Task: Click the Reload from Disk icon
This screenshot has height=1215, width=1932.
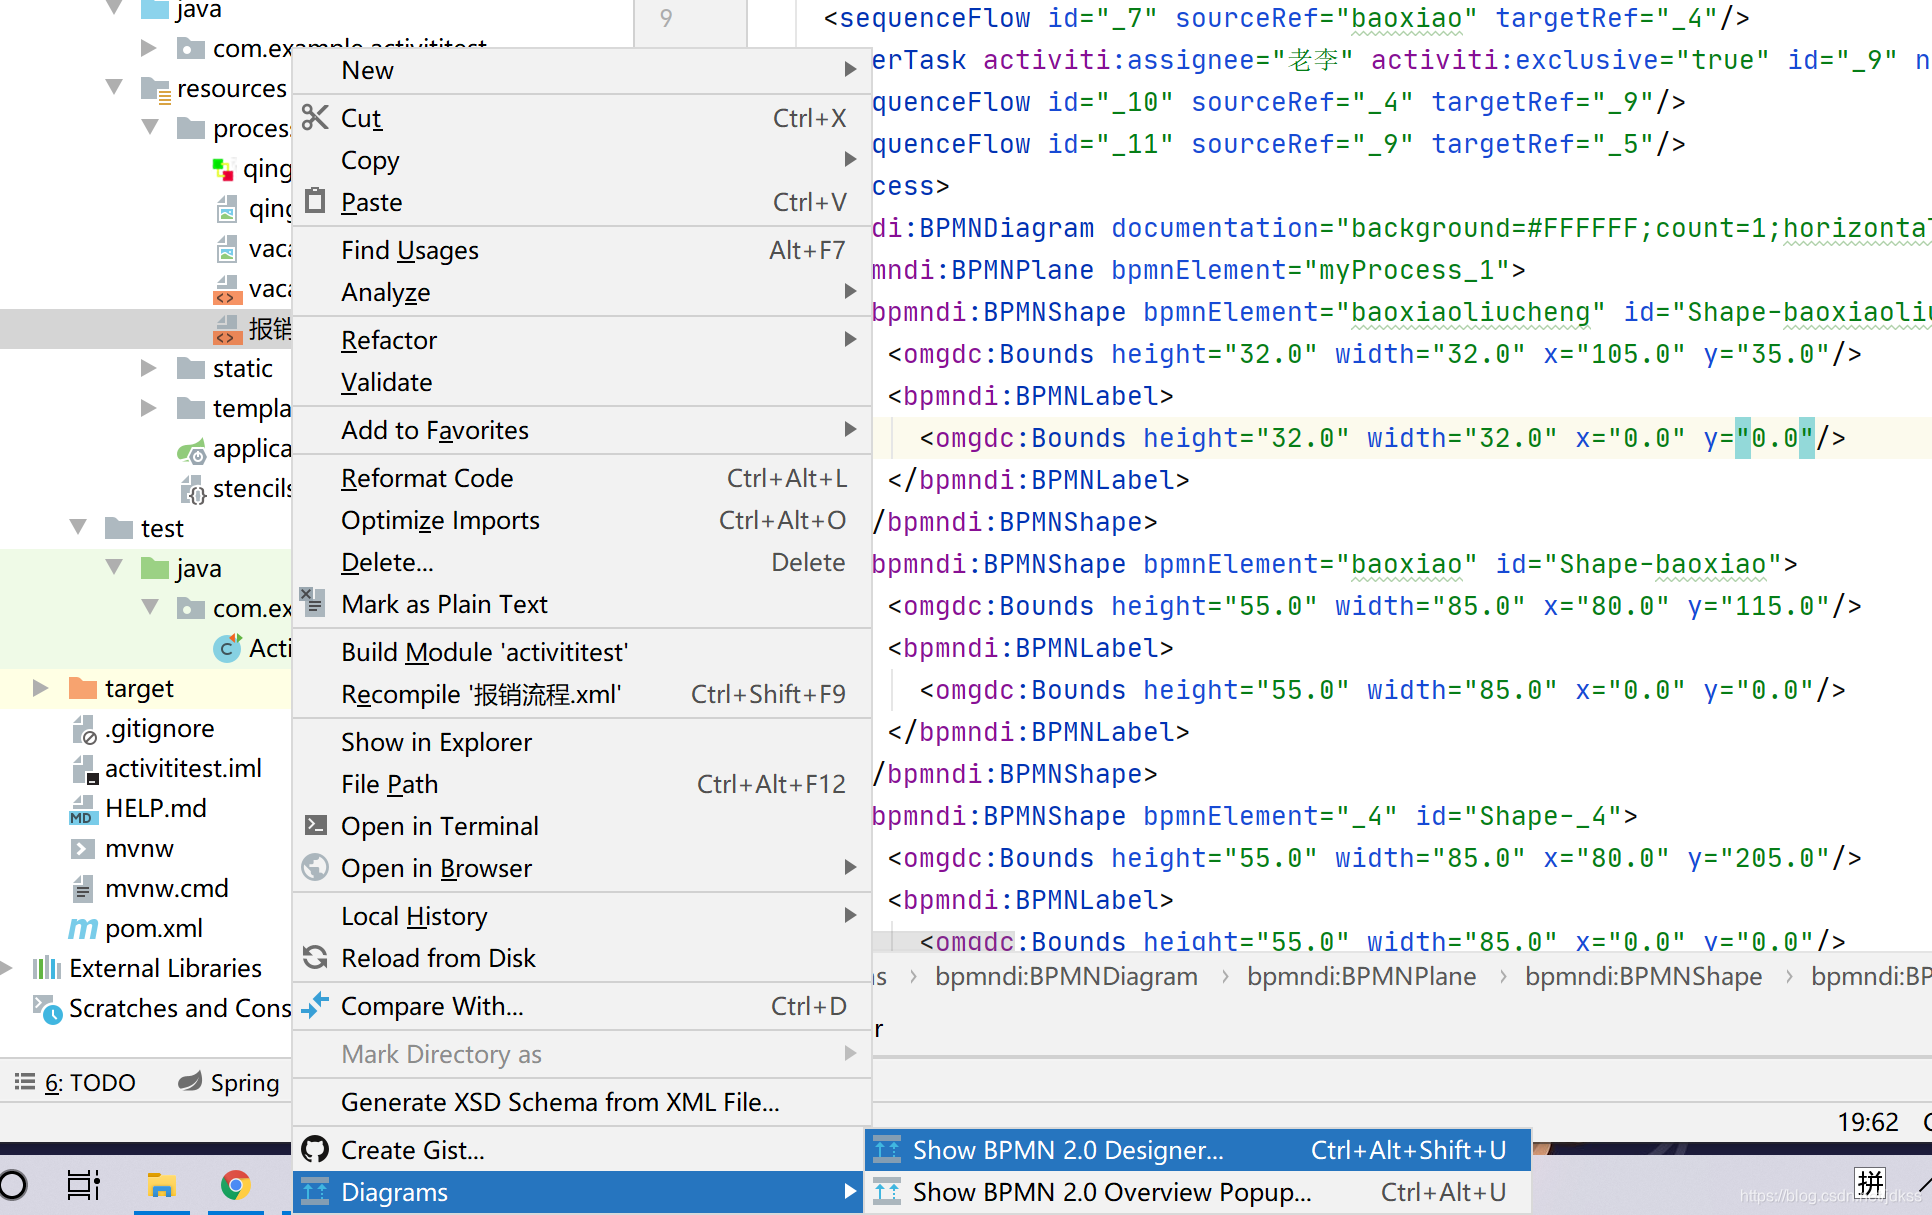Action: (315, 957)
